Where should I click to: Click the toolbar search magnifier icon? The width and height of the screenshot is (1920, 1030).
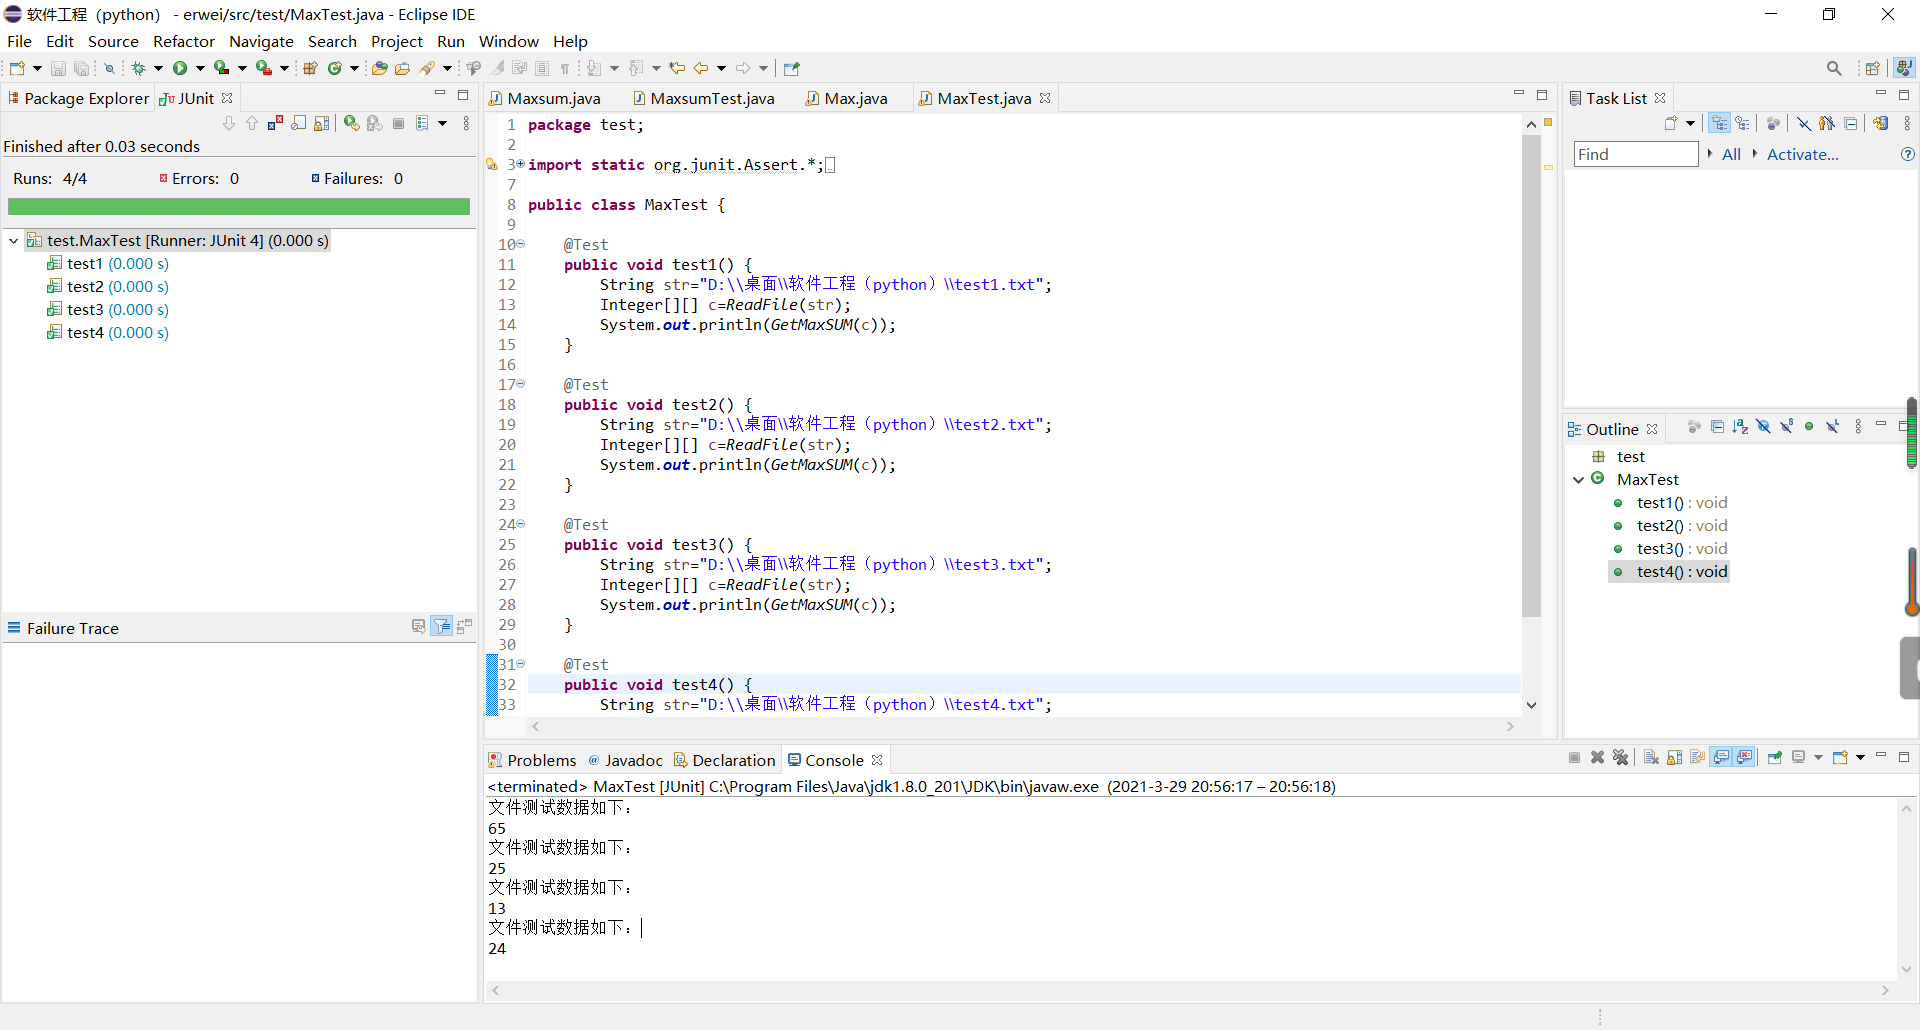point(1834,68)
